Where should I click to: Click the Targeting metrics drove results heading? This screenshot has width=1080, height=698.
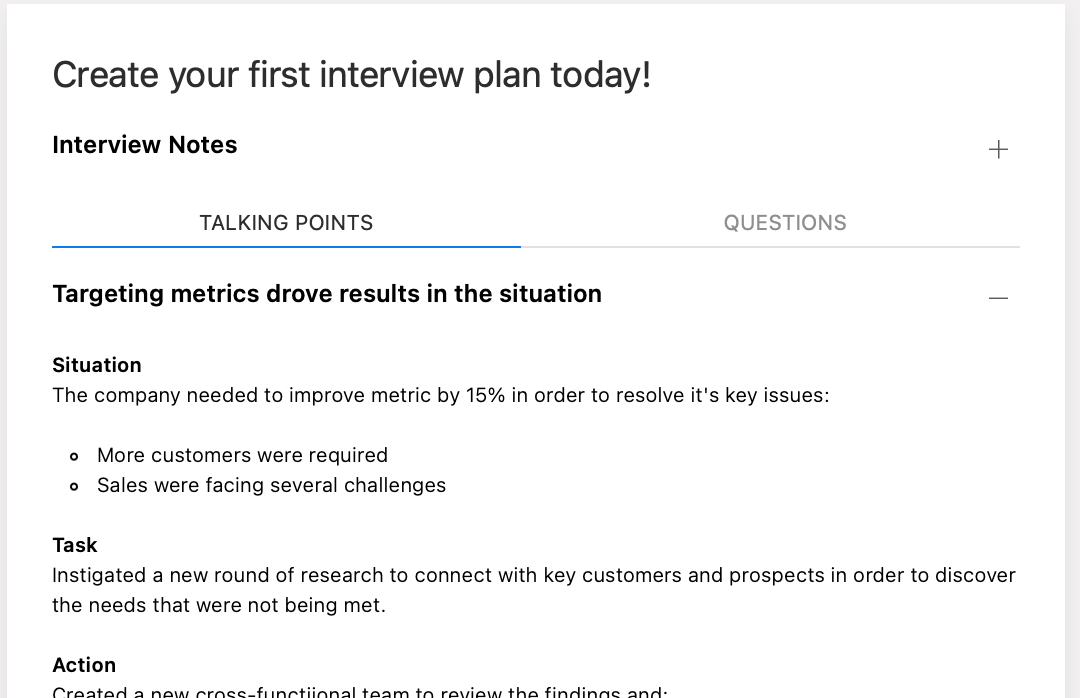click(x=327, y=294)
